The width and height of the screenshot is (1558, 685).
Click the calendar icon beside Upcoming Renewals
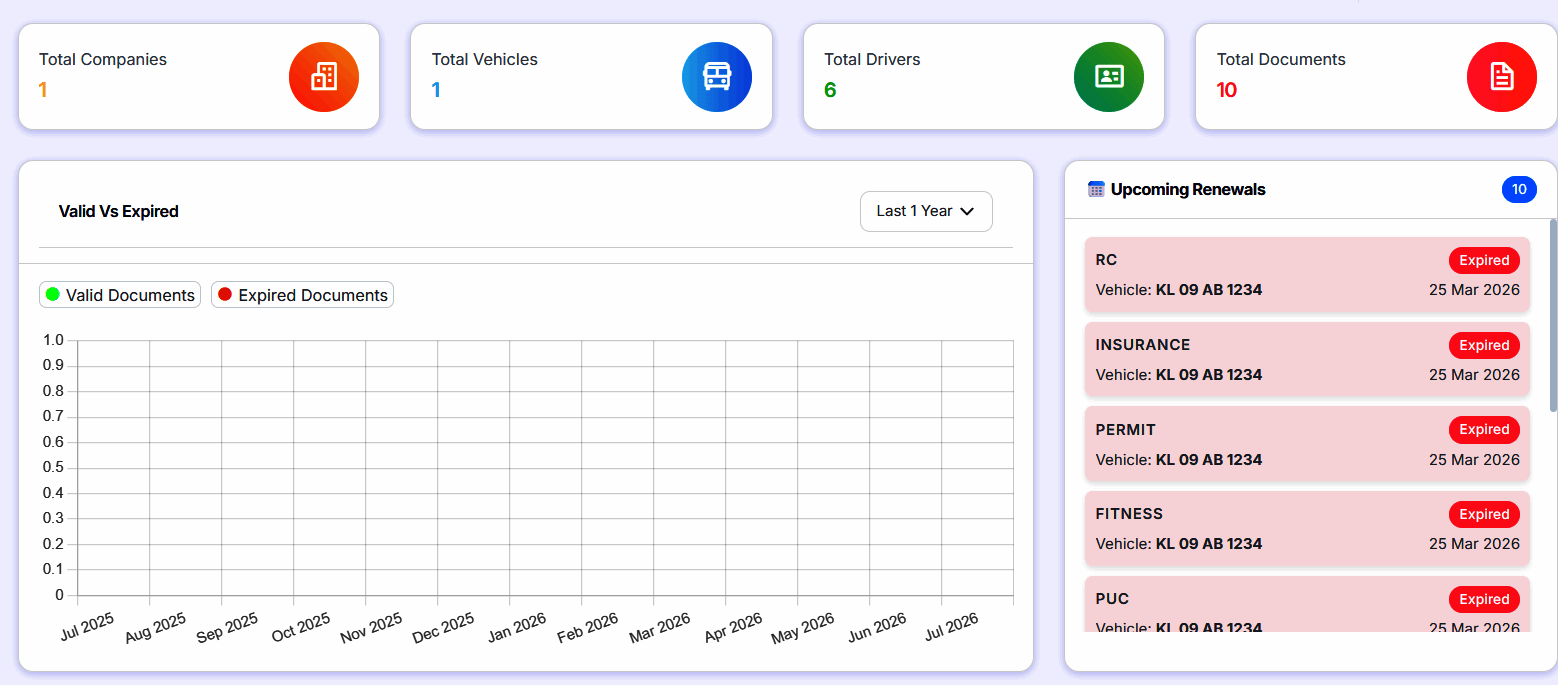click(1096, 189)
